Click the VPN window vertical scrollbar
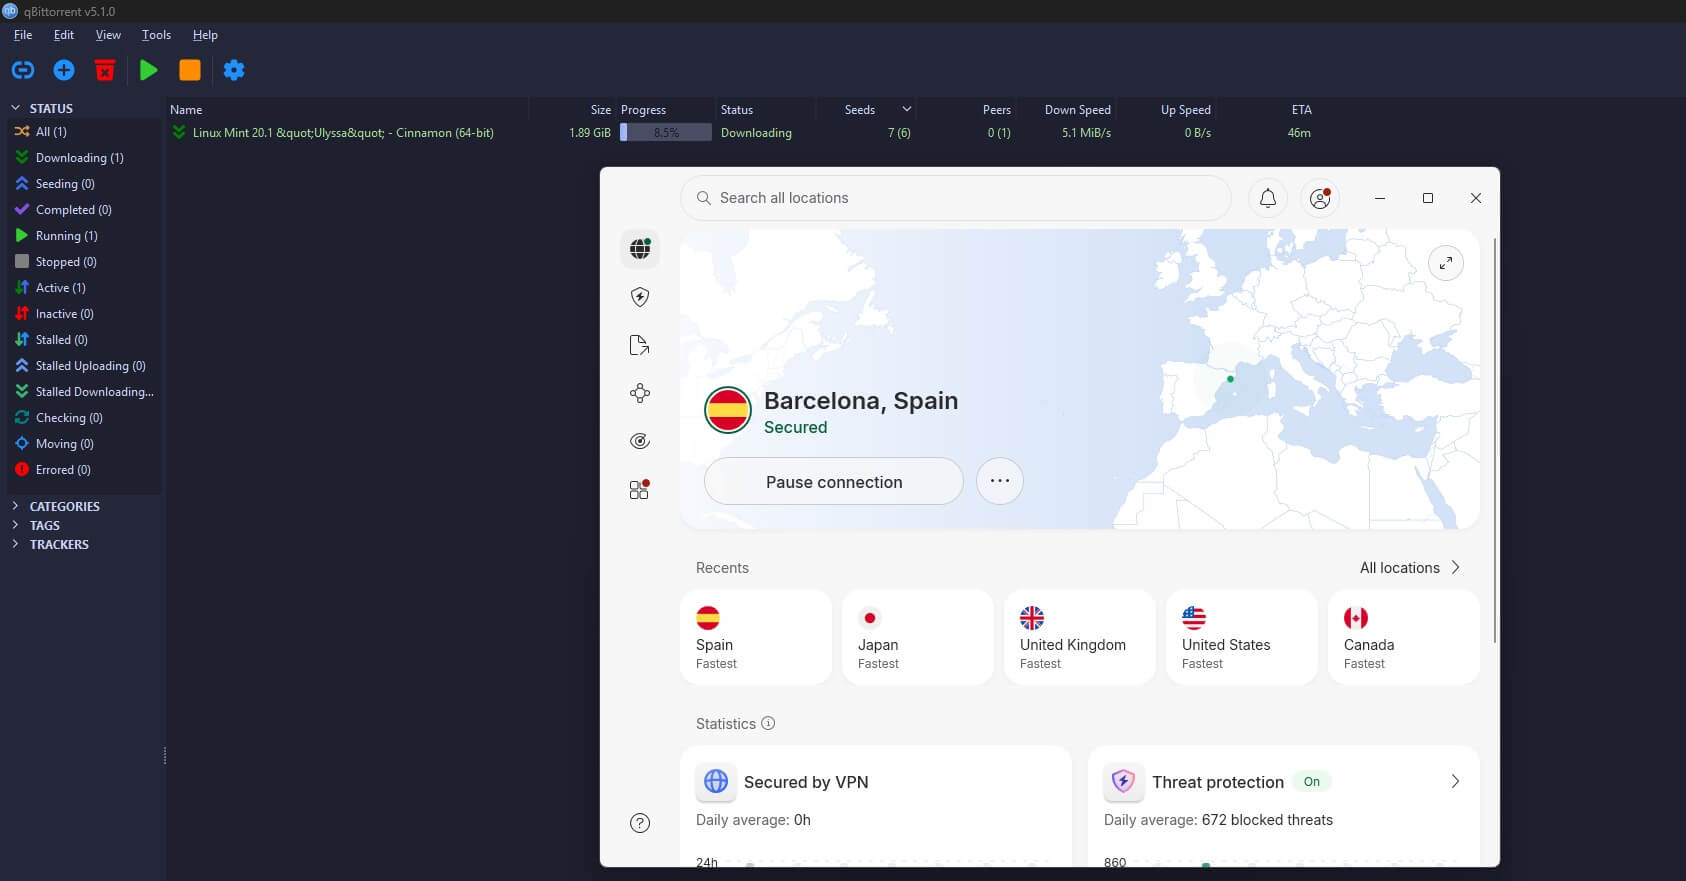Image resolution: width=1686 pixels, height=881 pixels. [x=1495, y=440]
